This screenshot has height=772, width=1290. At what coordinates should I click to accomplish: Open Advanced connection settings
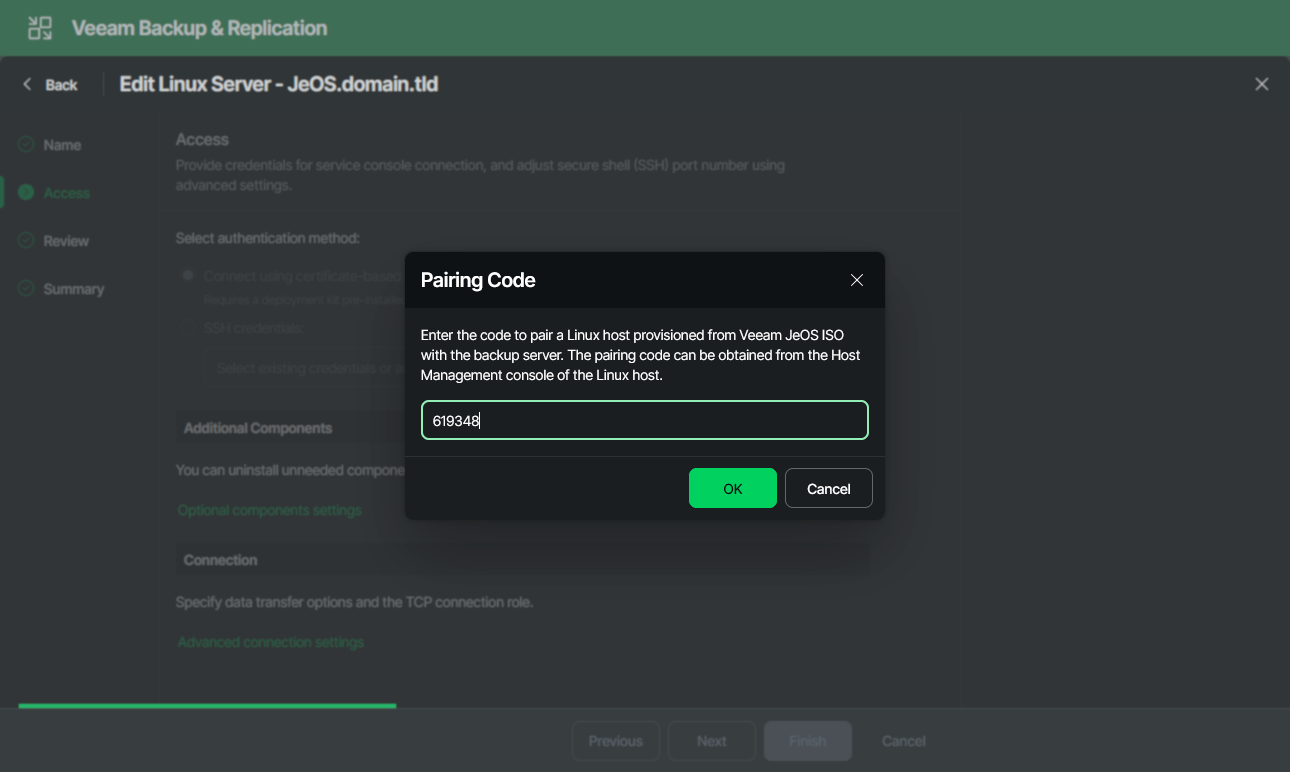tap(270, 641)
